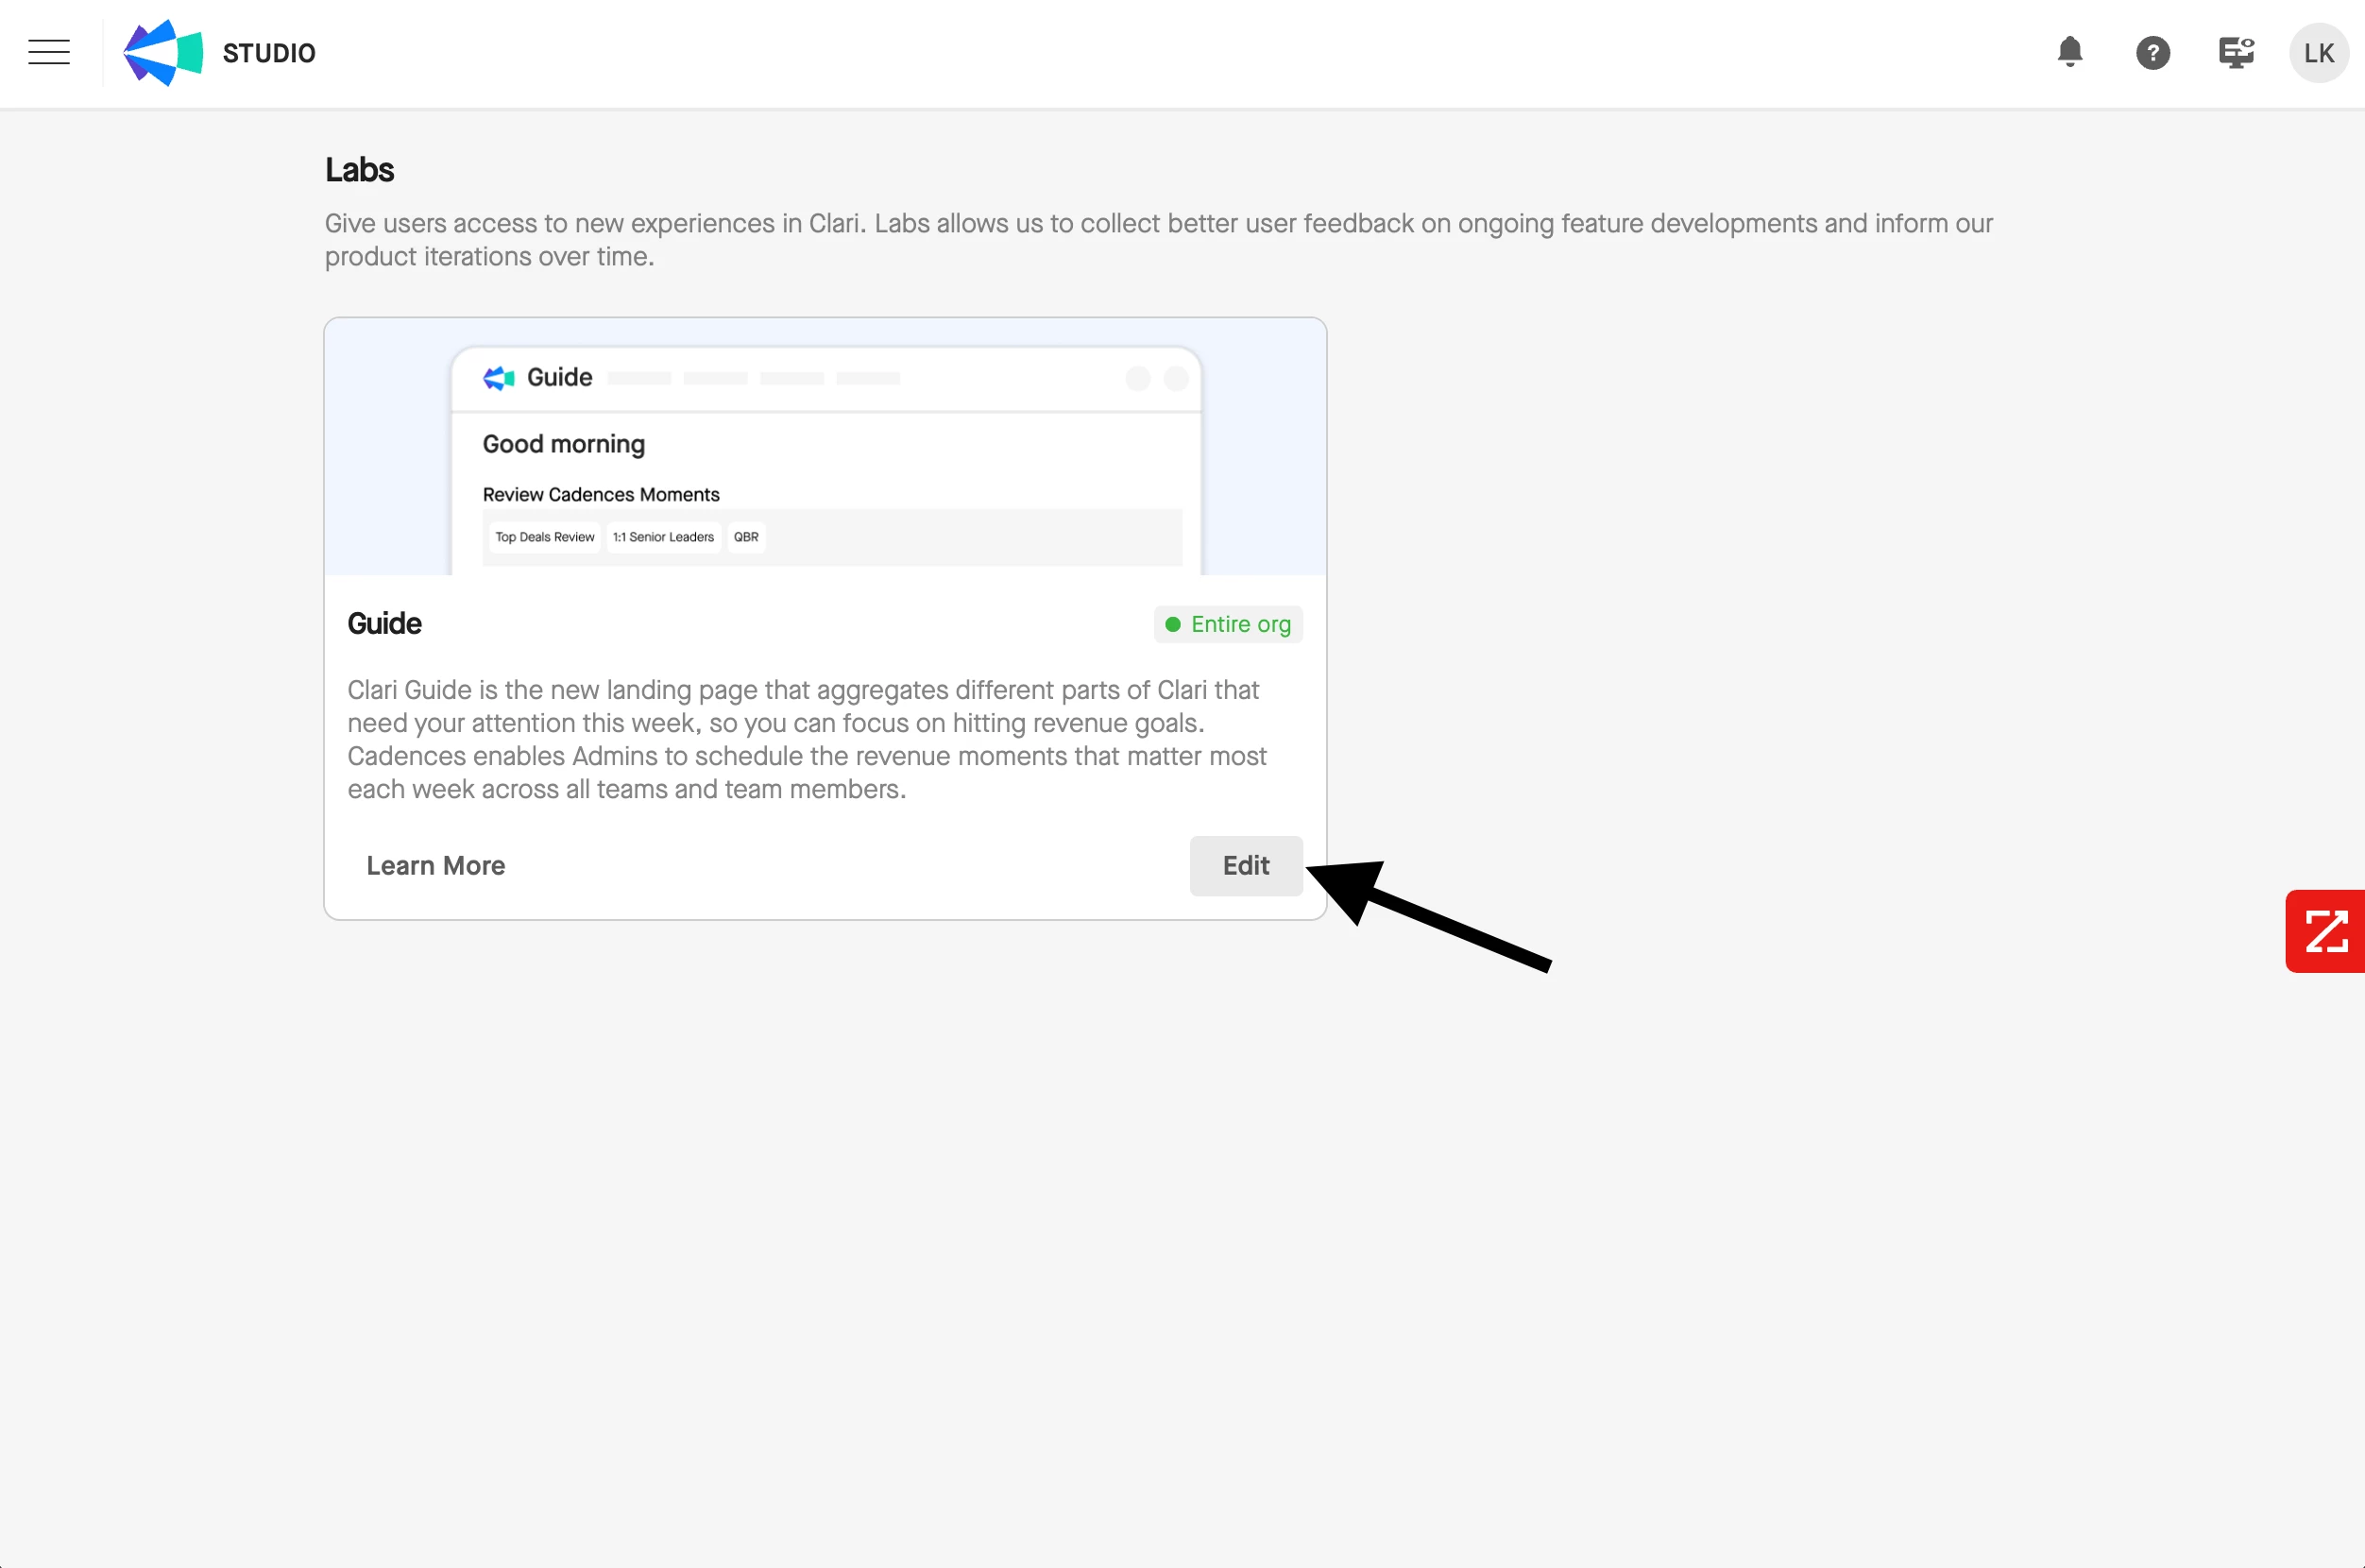Click the Guide preview thumbnail image

[x=825, y=447]
